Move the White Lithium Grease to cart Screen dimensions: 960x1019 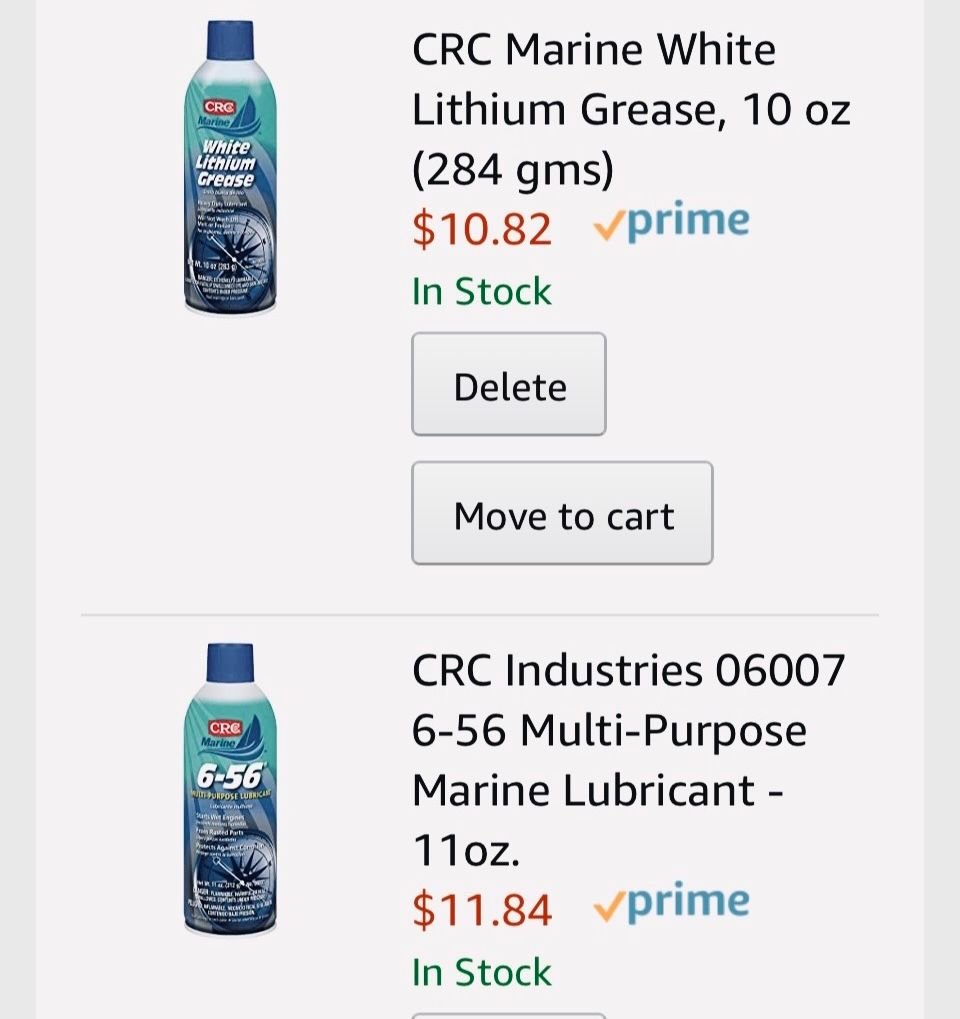[x=562, y=514]
